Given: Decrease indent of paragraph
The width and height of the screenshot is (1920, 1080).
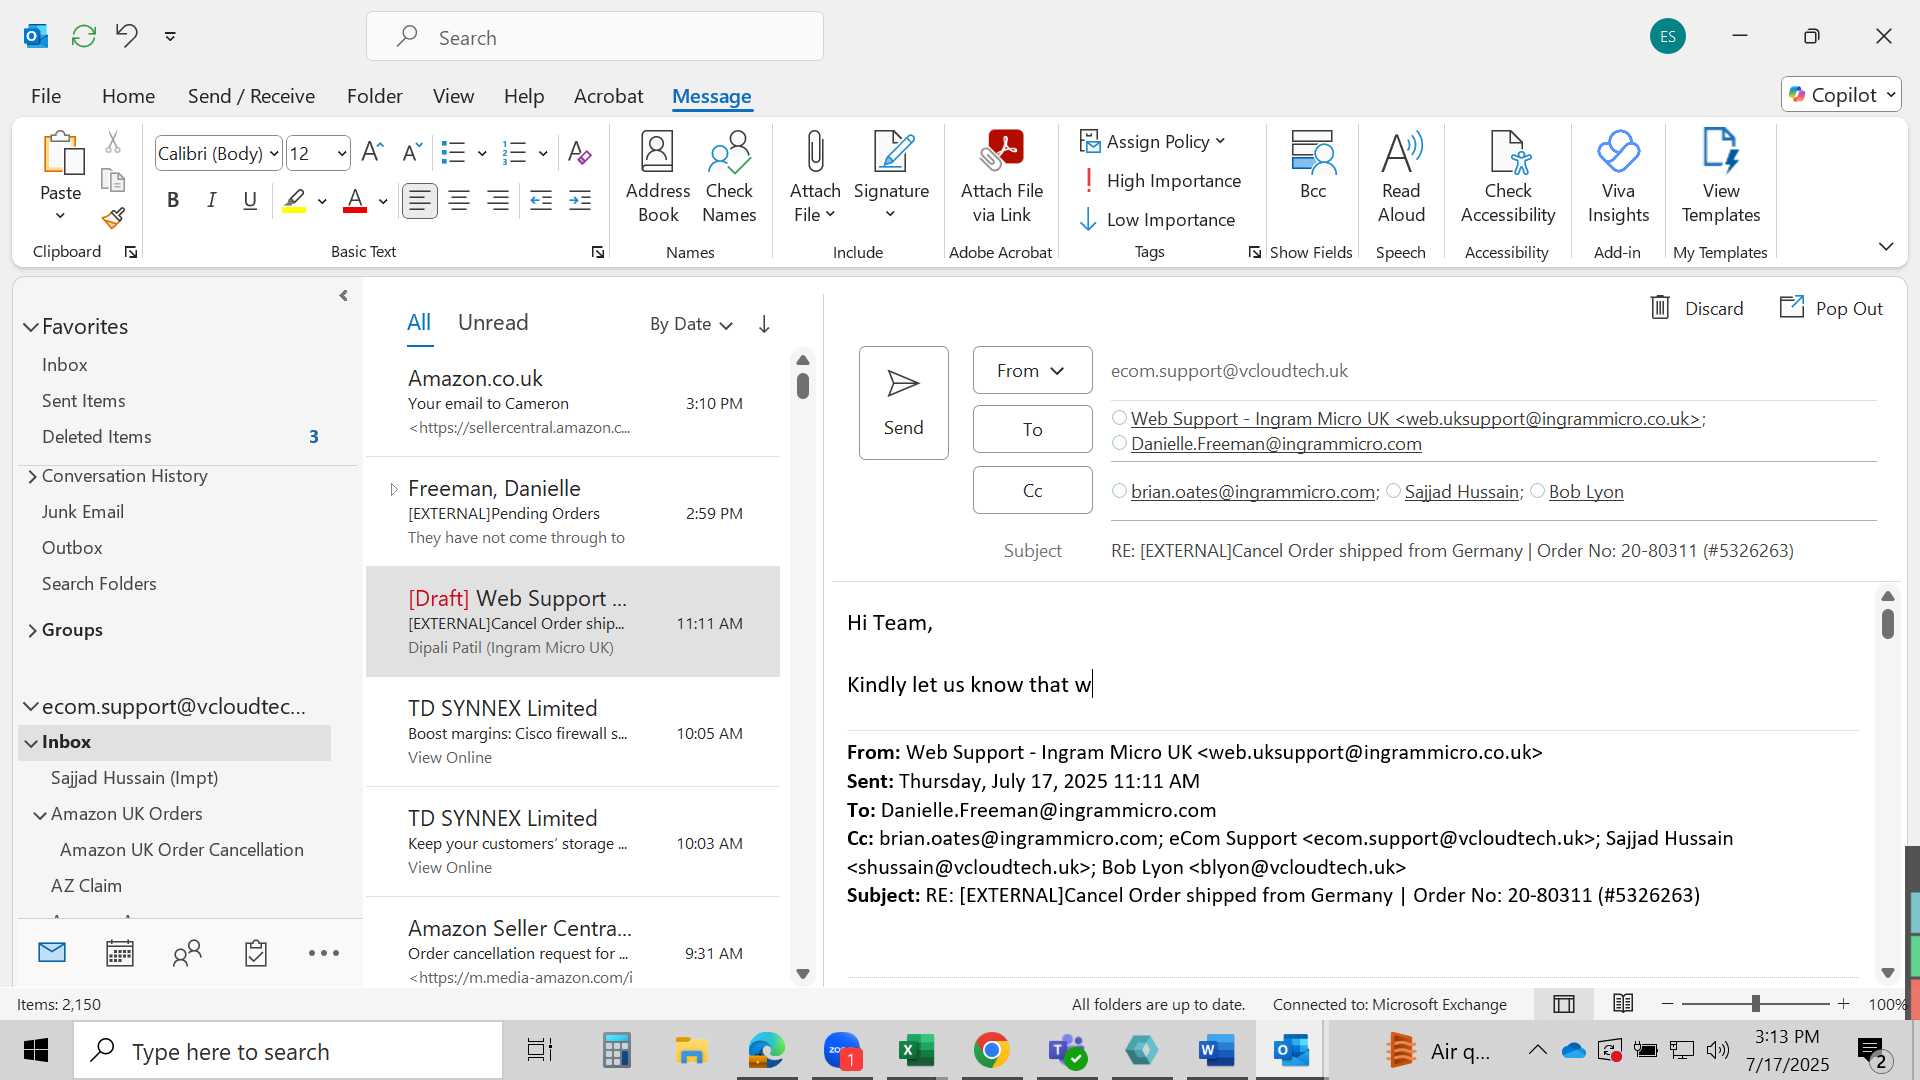Looking at the screenshot, I should [x=541, y=201].
